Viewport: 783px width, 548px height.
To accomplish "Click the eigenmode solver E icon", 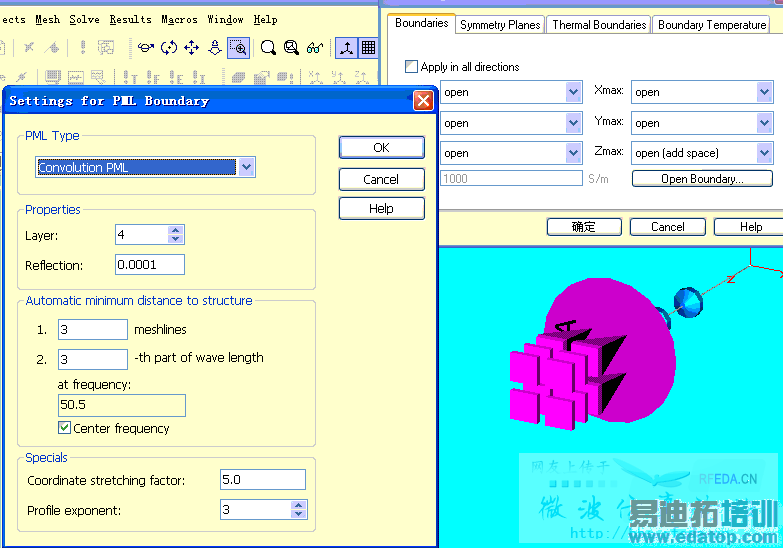I will (176, 77).
